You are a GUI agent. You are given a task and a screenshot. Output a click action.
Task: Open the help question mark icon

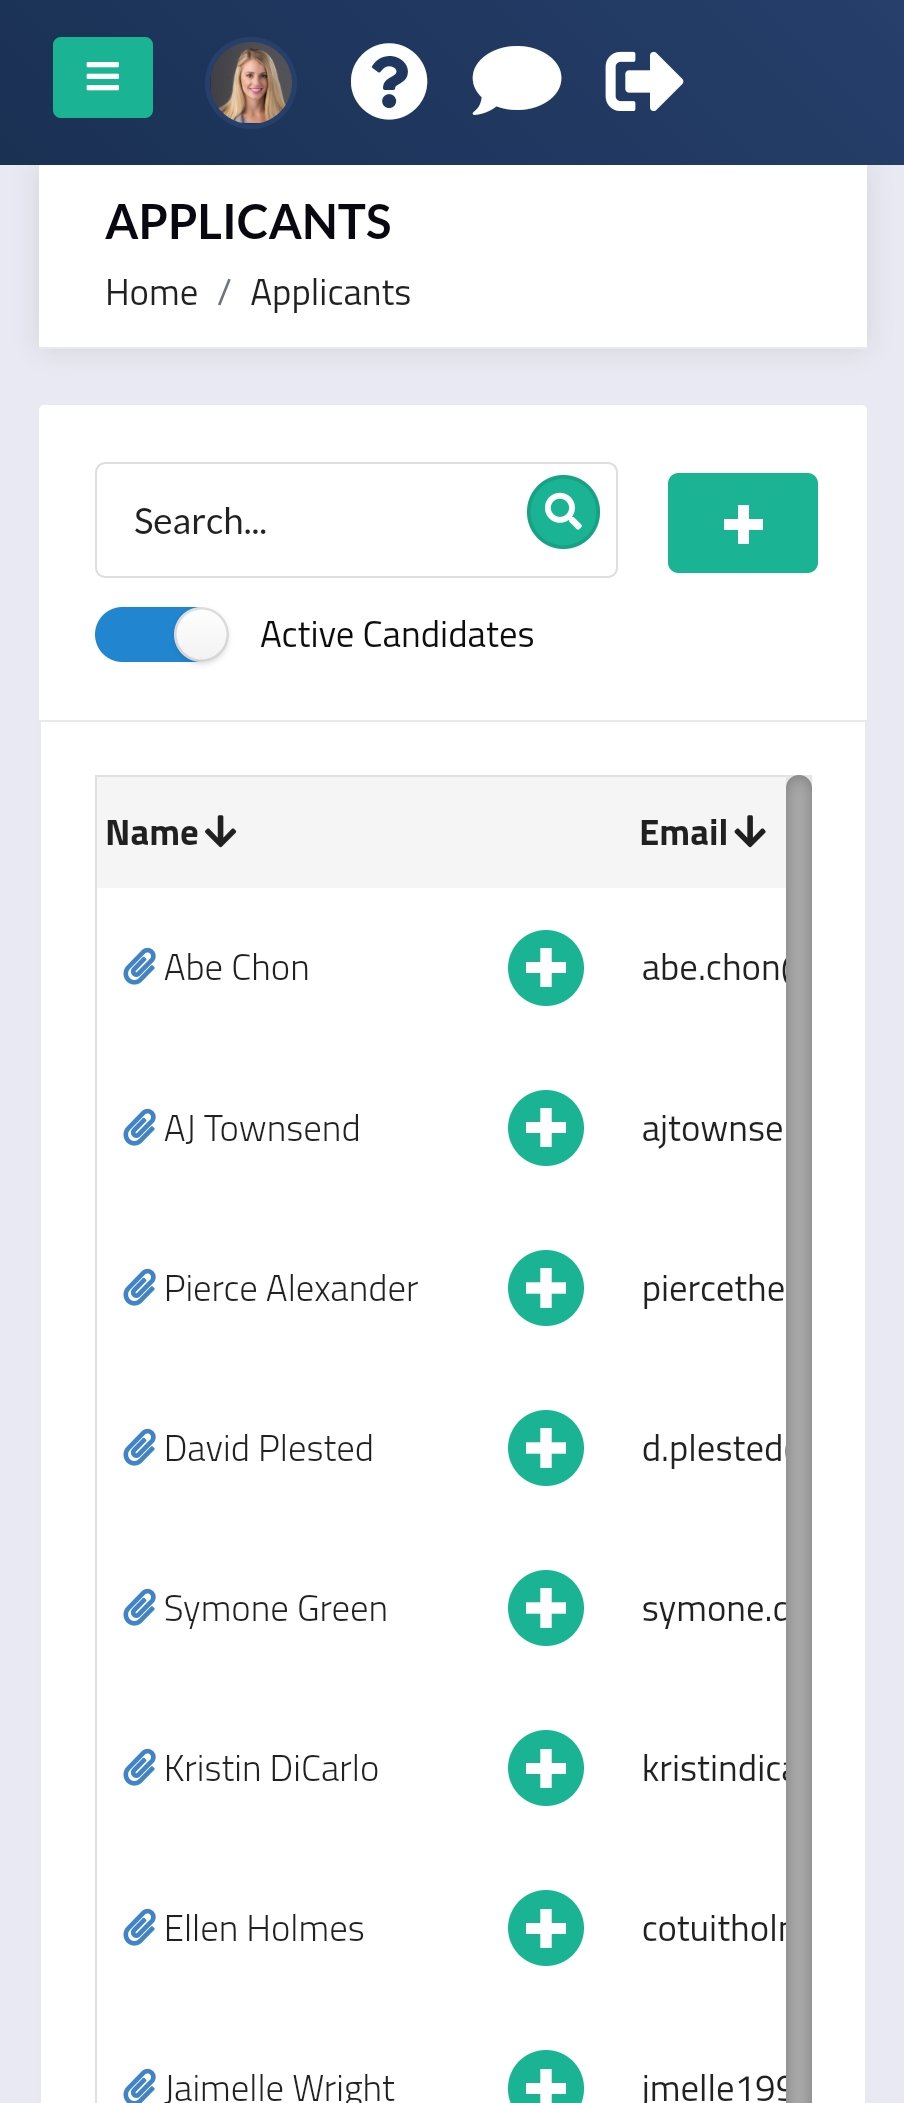coord(389,82)
